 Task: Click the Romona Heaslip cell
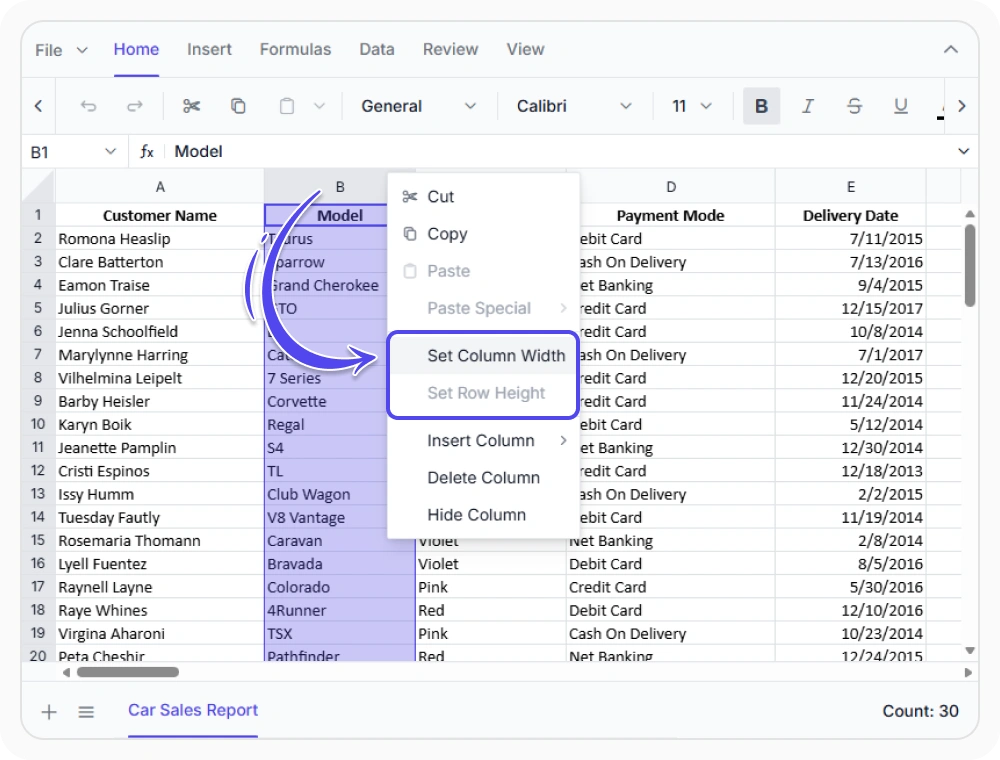159,238
